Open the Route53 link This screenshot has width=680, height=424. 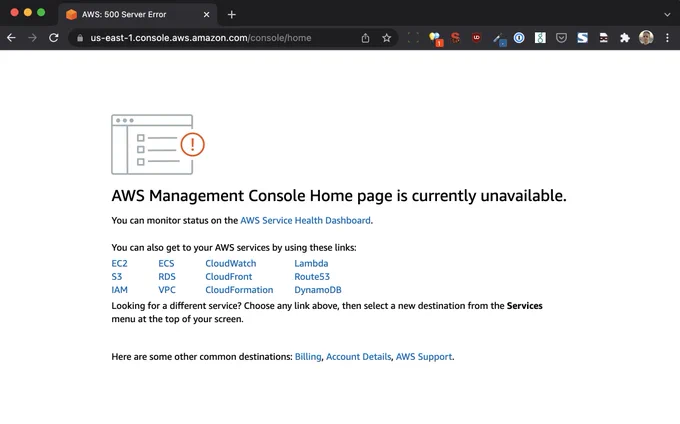point(312,276)
